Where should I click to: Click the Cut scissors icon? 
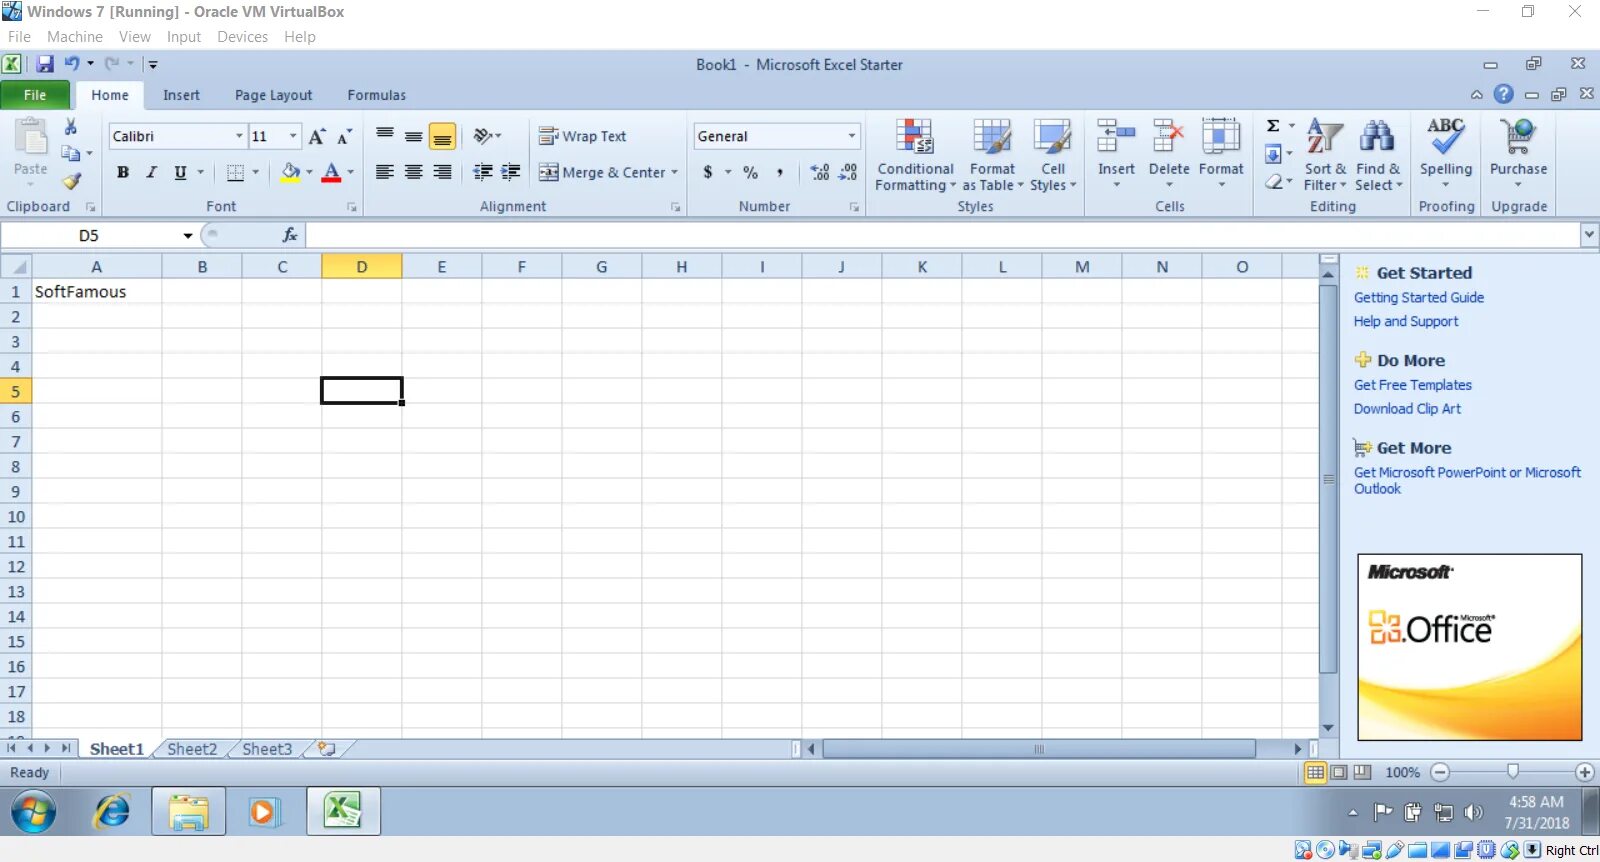pos(71,127)
